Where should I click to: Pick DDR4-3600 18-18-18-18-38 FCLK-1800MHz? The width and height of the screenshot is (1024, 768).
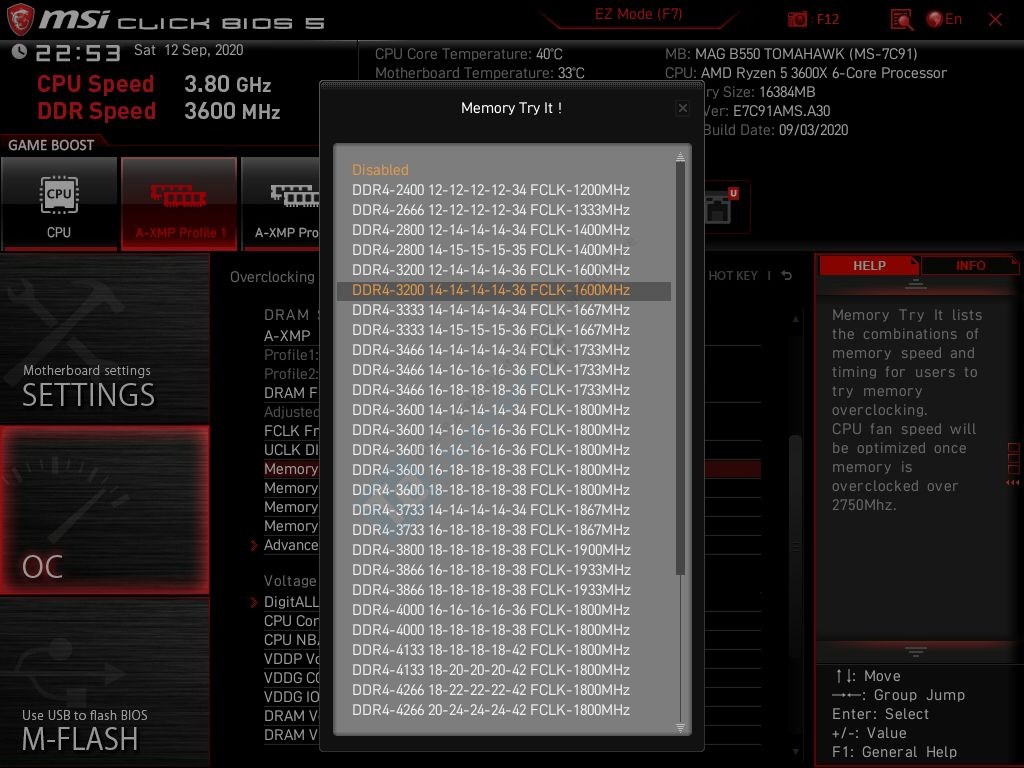click(504, 490)
